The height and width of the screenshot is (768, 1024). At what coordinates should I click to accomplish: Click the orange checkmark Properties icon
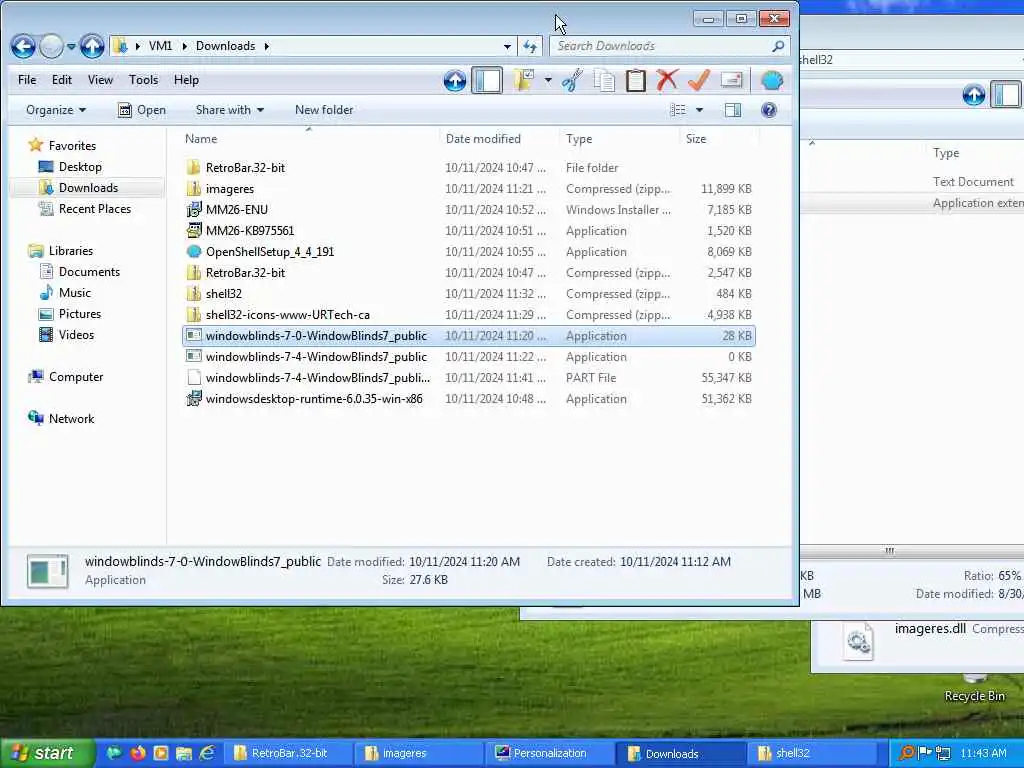coord(699,80)
